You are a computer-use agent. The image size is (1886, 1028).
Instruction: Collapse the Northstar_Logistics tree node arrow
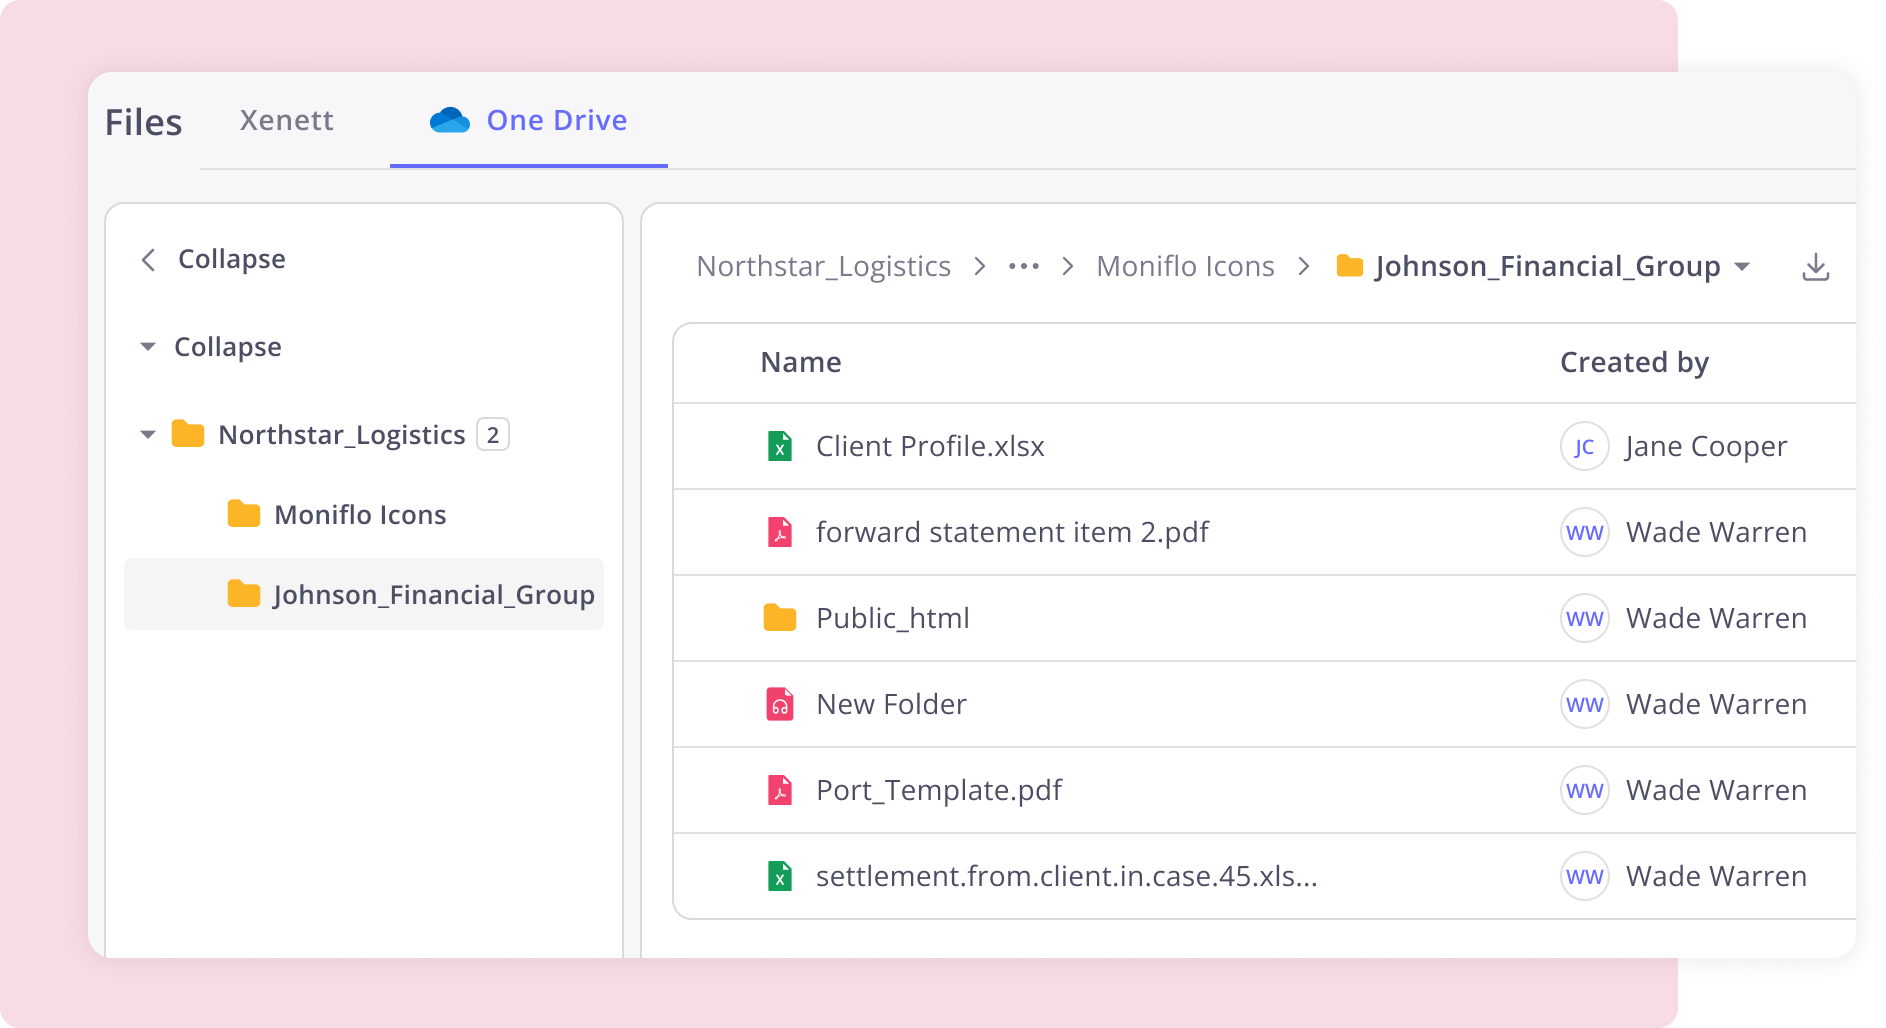tap(148, 435)
